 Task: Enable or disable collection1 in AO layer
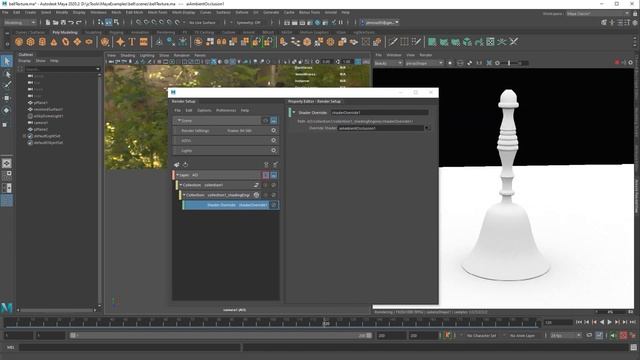273,185
